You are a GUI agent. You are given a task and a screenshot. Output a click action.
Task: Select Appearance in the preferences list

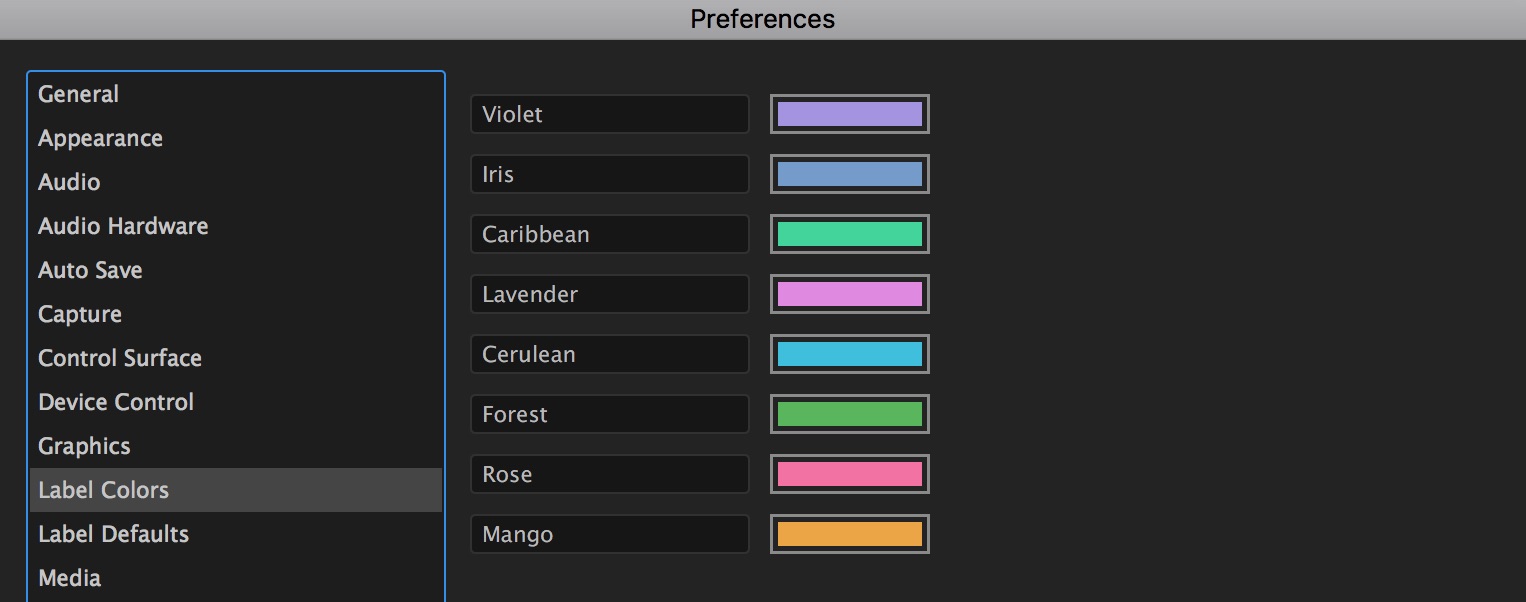pyautogui.click(x=236, y=138)
